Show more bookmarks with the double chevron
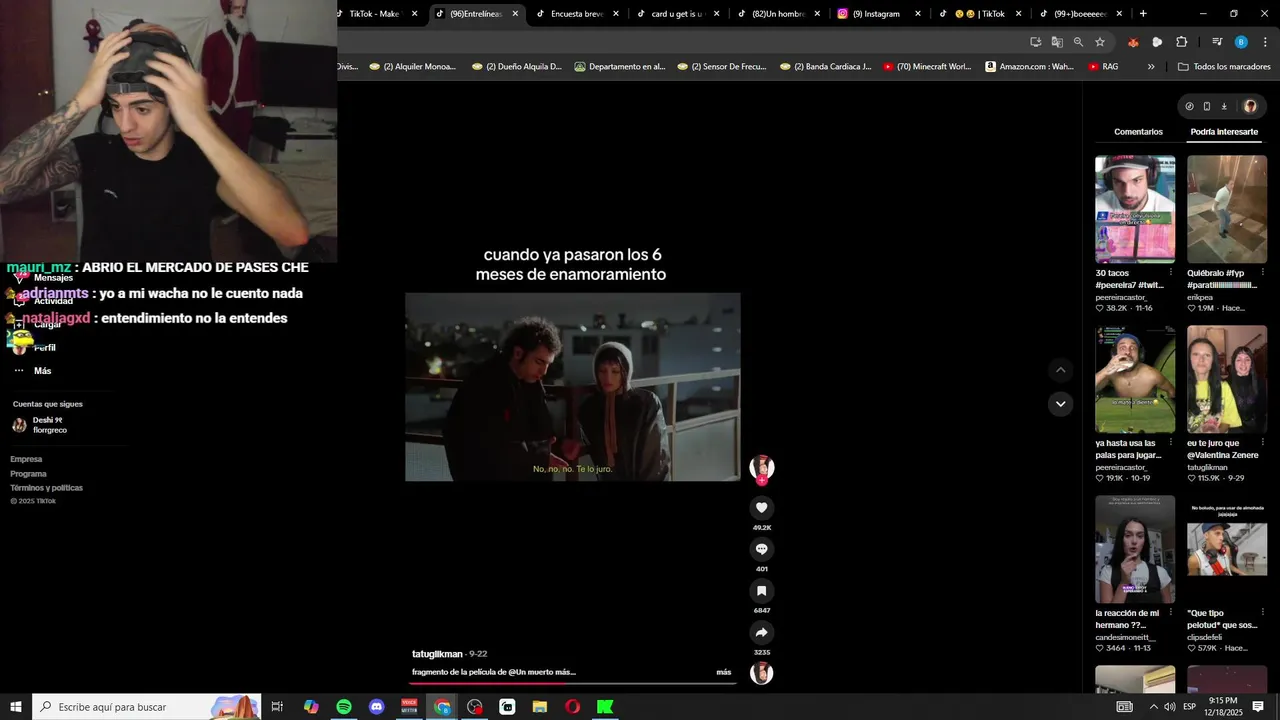 [1151, 67]
